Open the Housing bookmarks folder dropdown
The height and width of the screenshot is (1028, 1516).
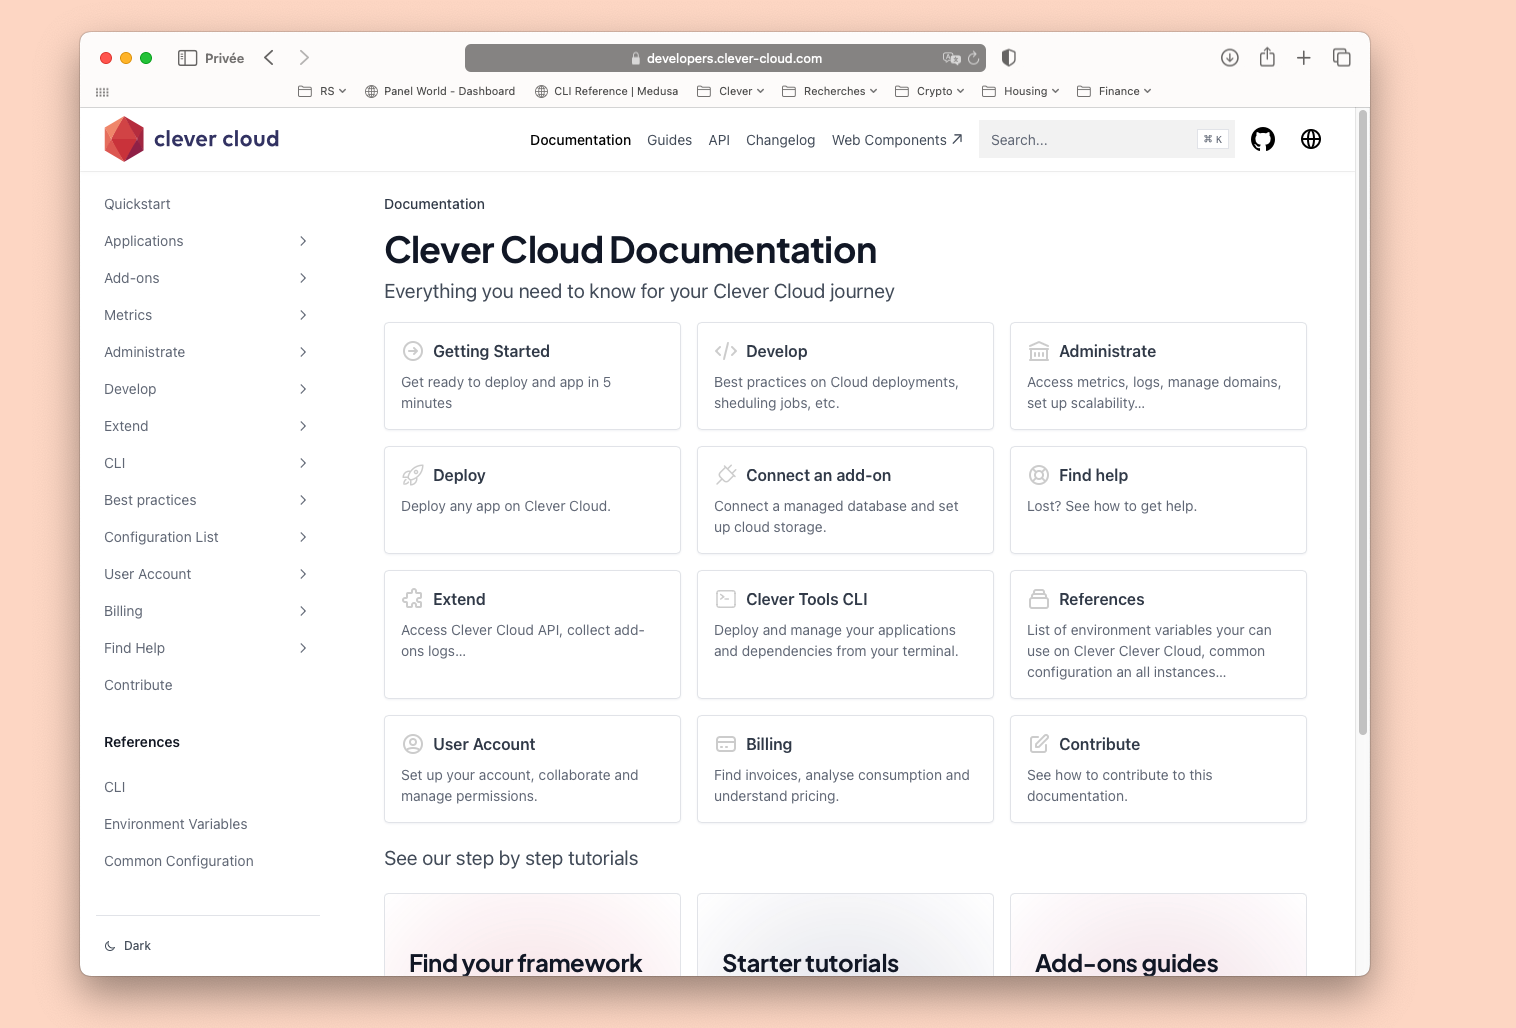pos(1021,91)
